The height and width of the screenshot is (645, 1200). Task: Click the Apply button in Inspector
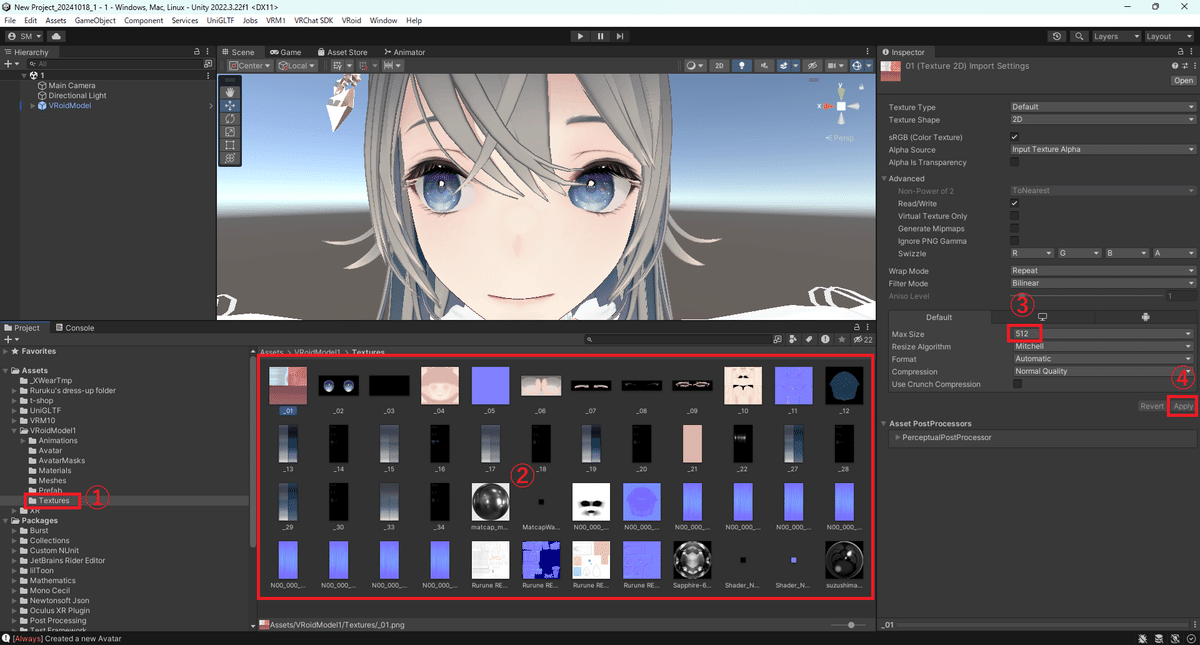click(x=1183, y=406)
